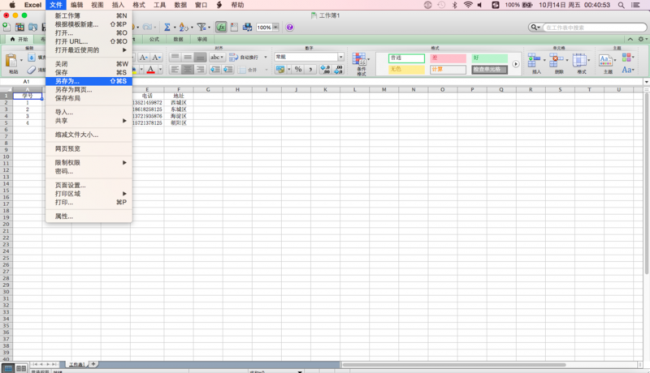Switch to the 数据 ribbon tab
The height and width of the screenshot is (373, 650).
point(178,39)
